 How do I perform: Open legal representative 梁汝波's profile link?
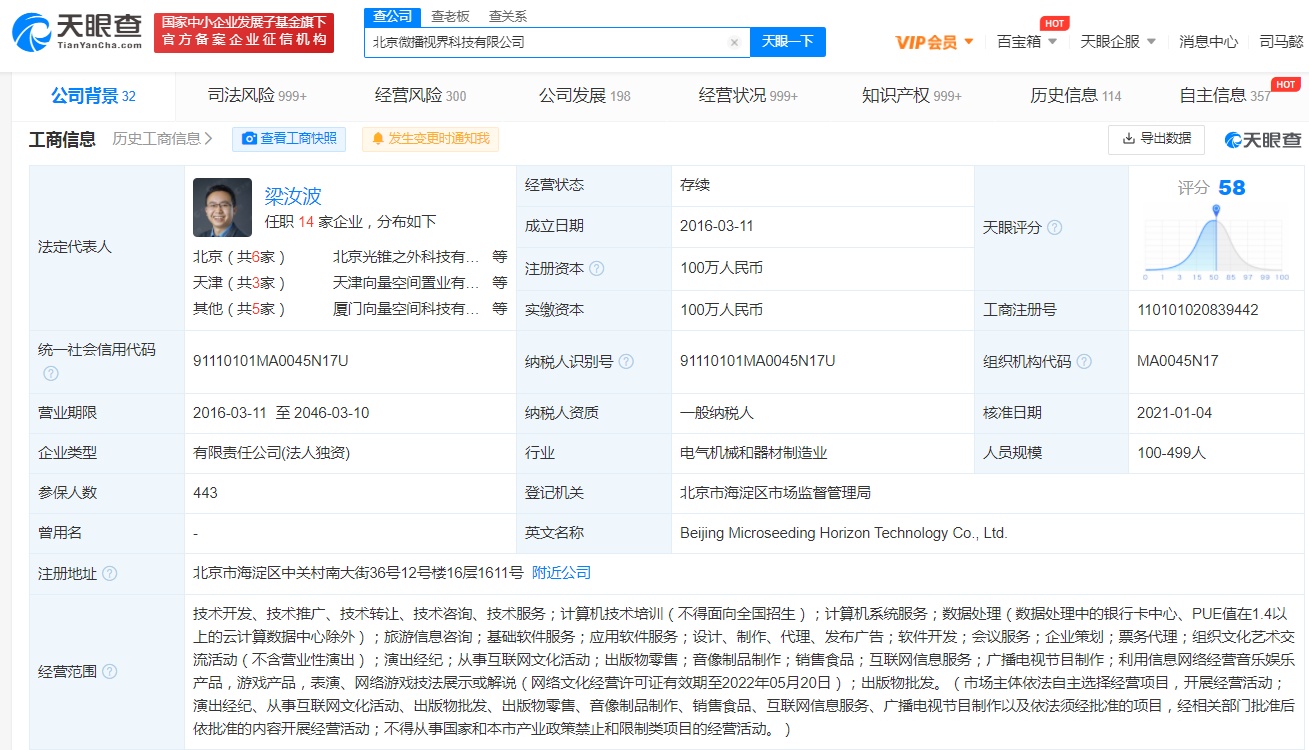pyautogui.click(x=293, y=196)
